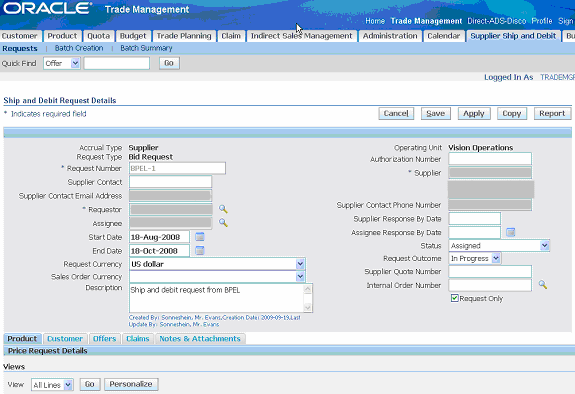This screenshot has height=394, width=575.
Task: Switch to Product top tab
Action: (62, 36)
